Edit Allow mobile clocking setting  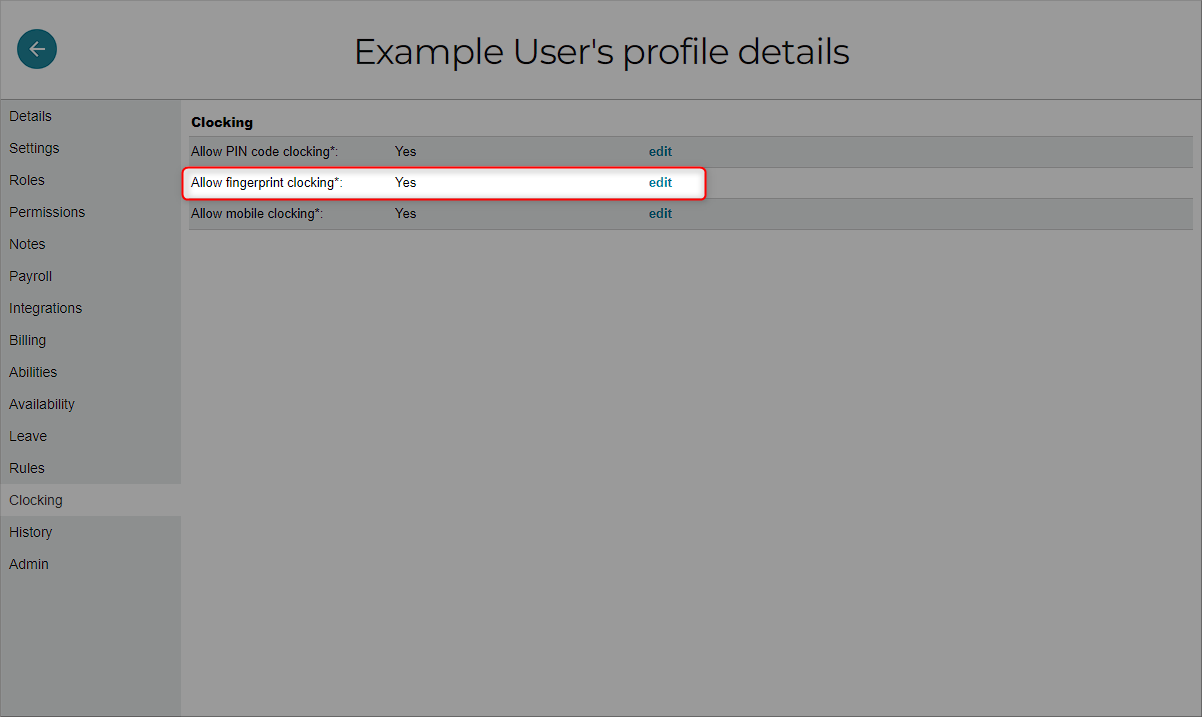tap(660, 214)
